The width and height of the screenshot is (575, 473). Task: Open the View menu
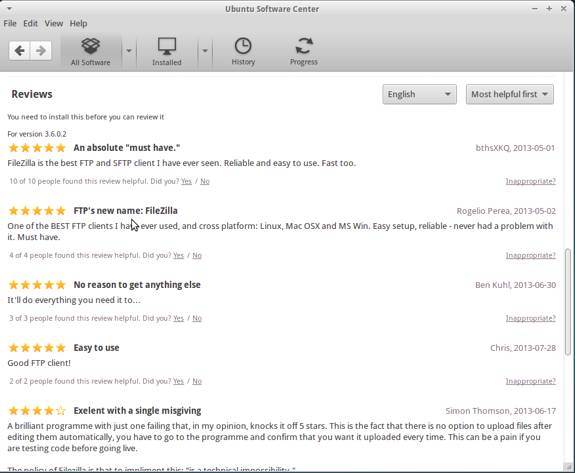(54, 23)
